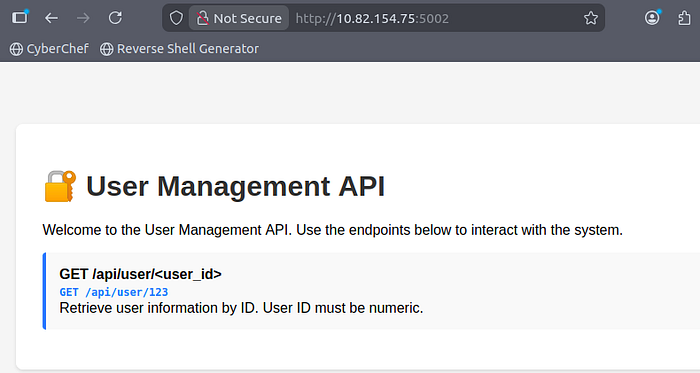Click the forward navigation arrow

(83, 18)
